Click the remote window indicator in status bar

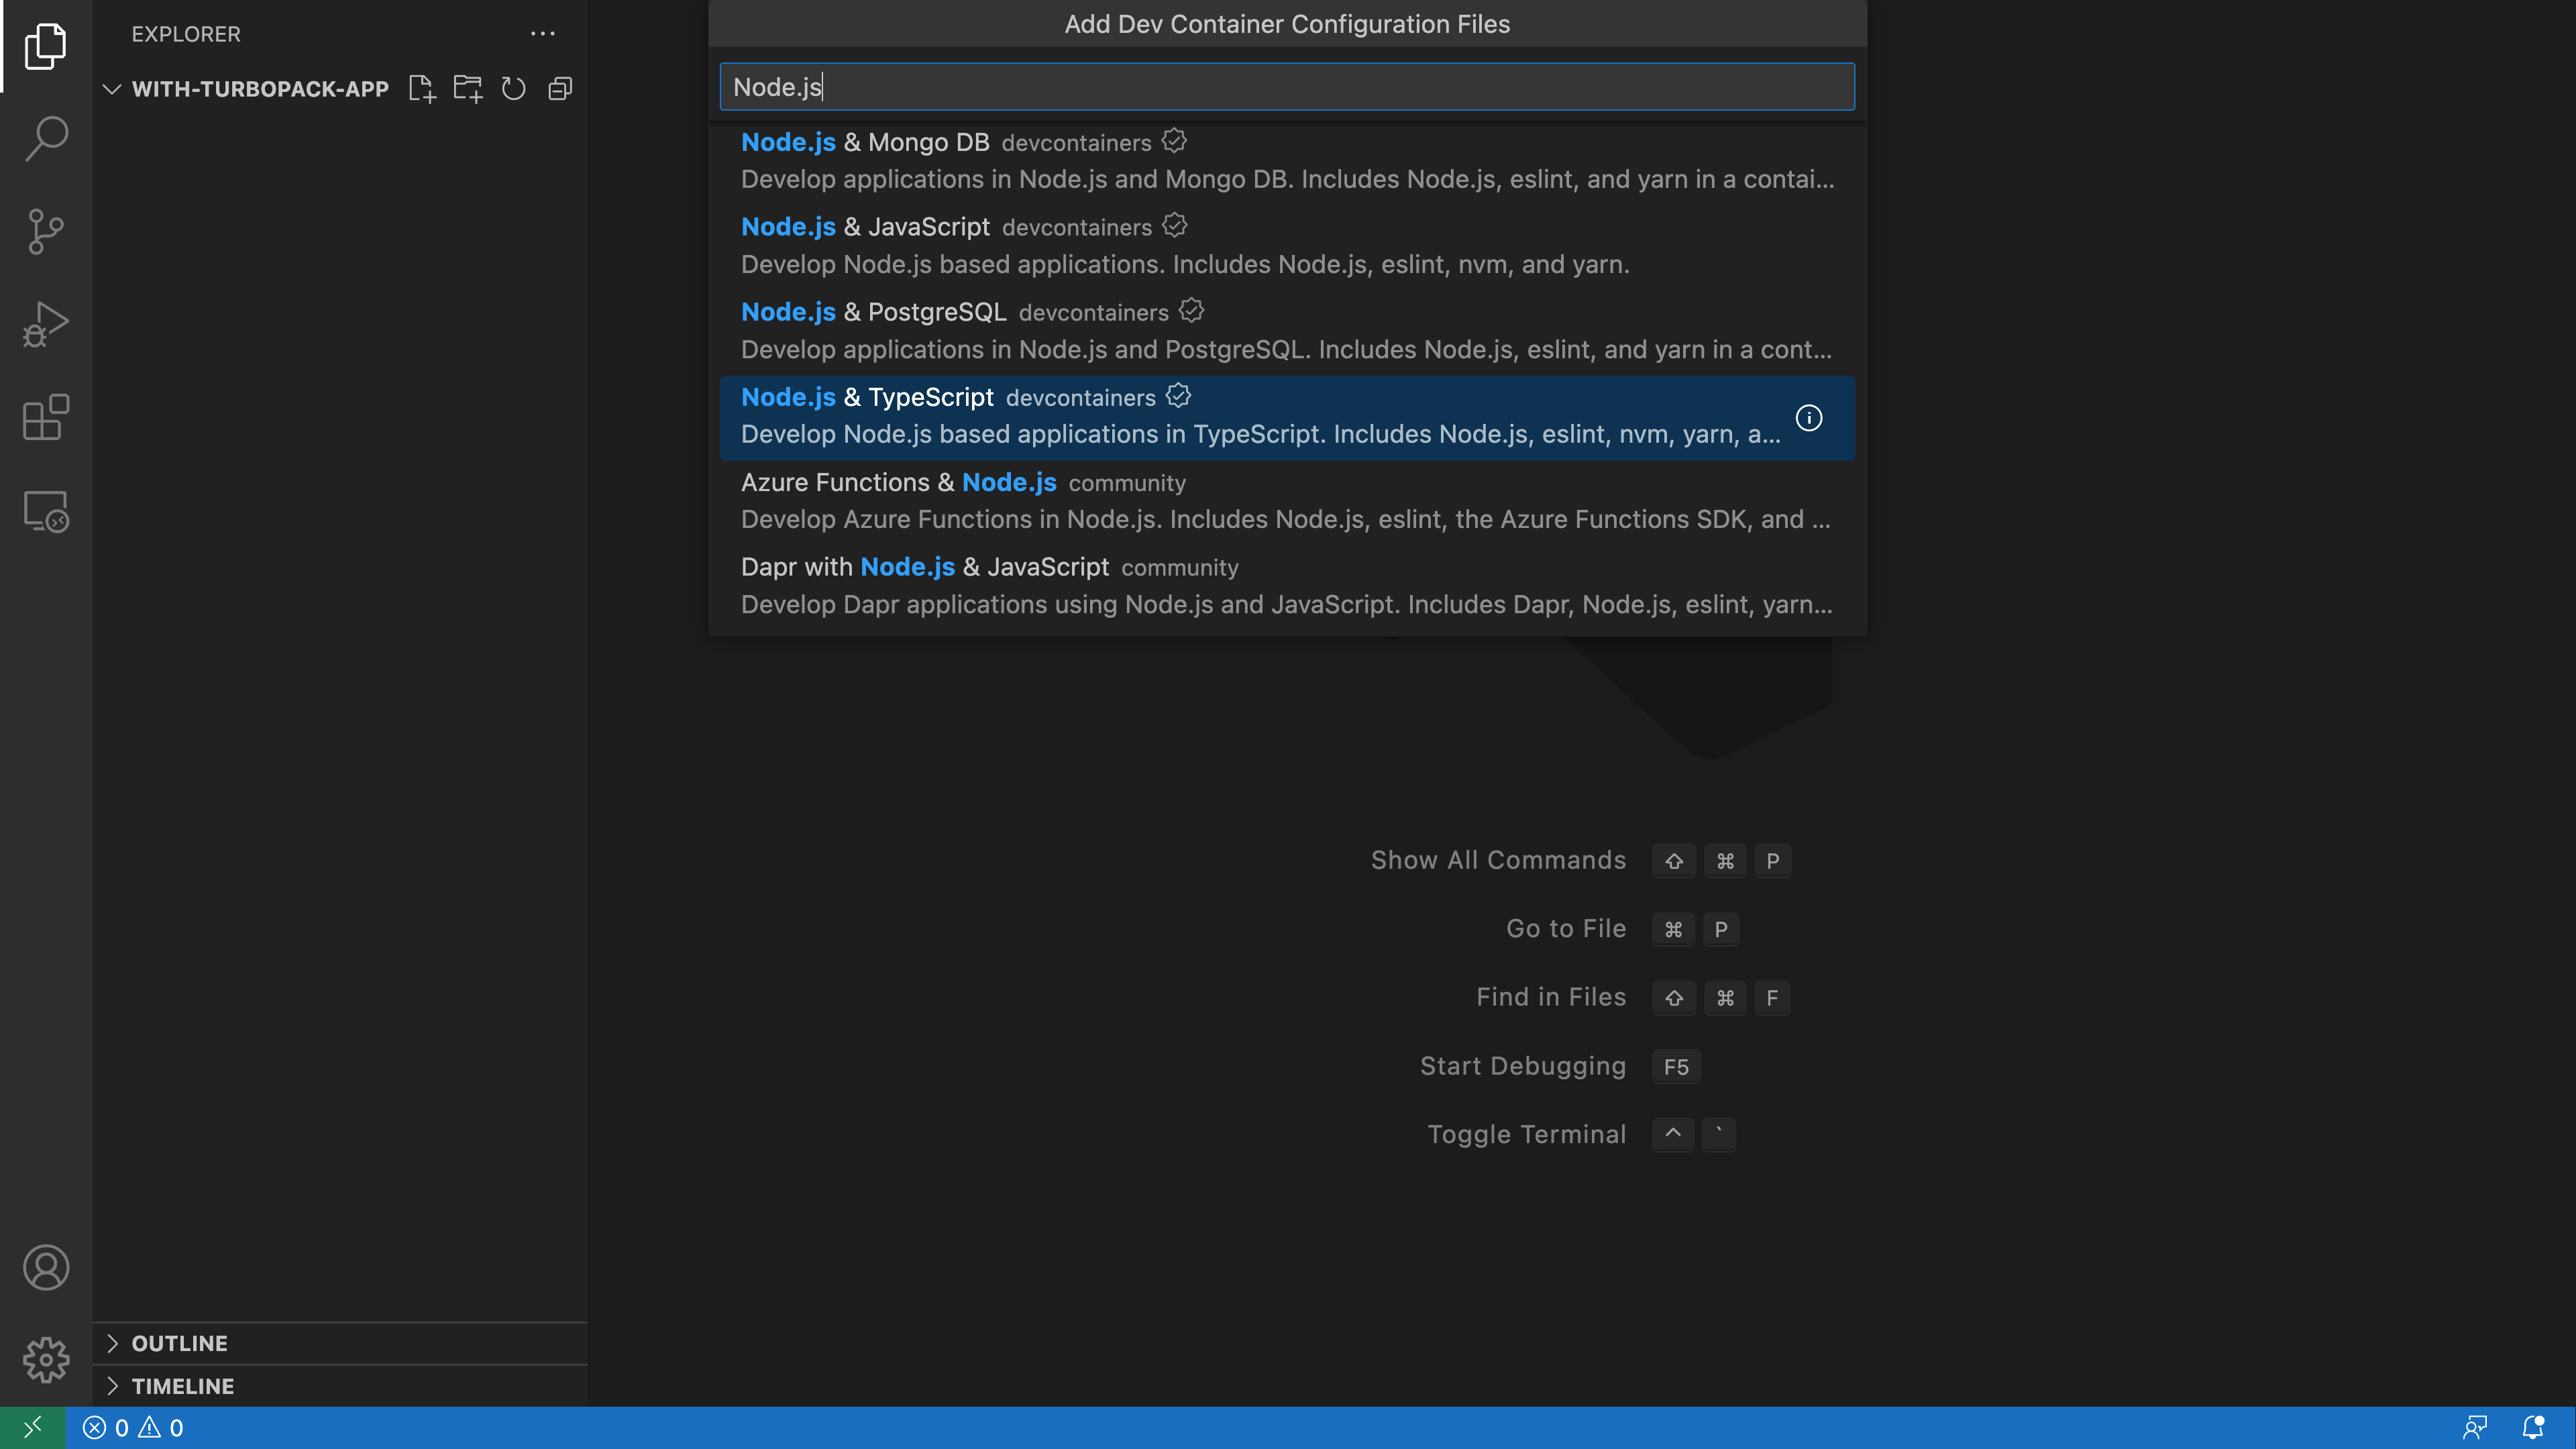(x=33, y=1427)
